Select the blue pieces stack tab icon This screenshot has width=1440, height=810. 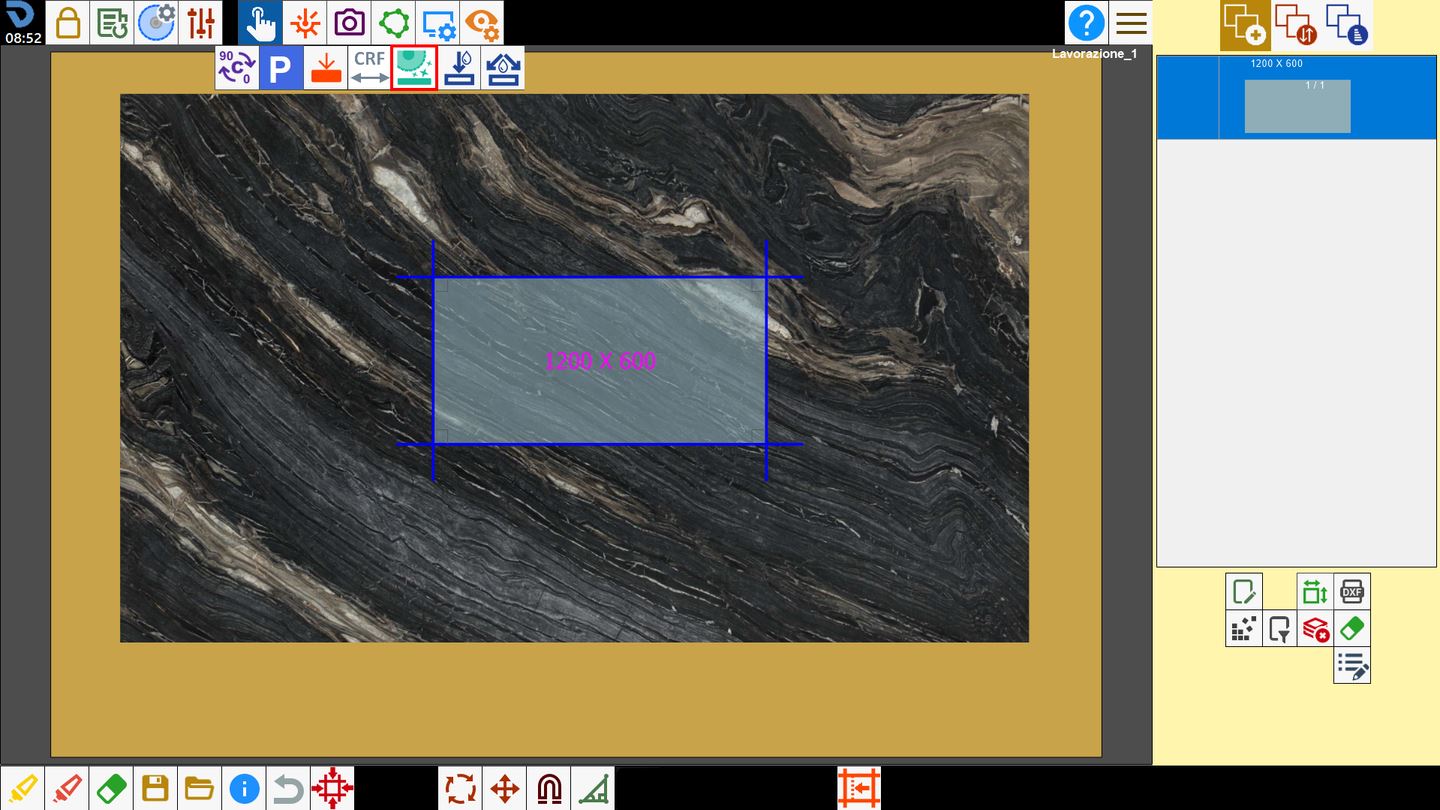click(1346, 25)
